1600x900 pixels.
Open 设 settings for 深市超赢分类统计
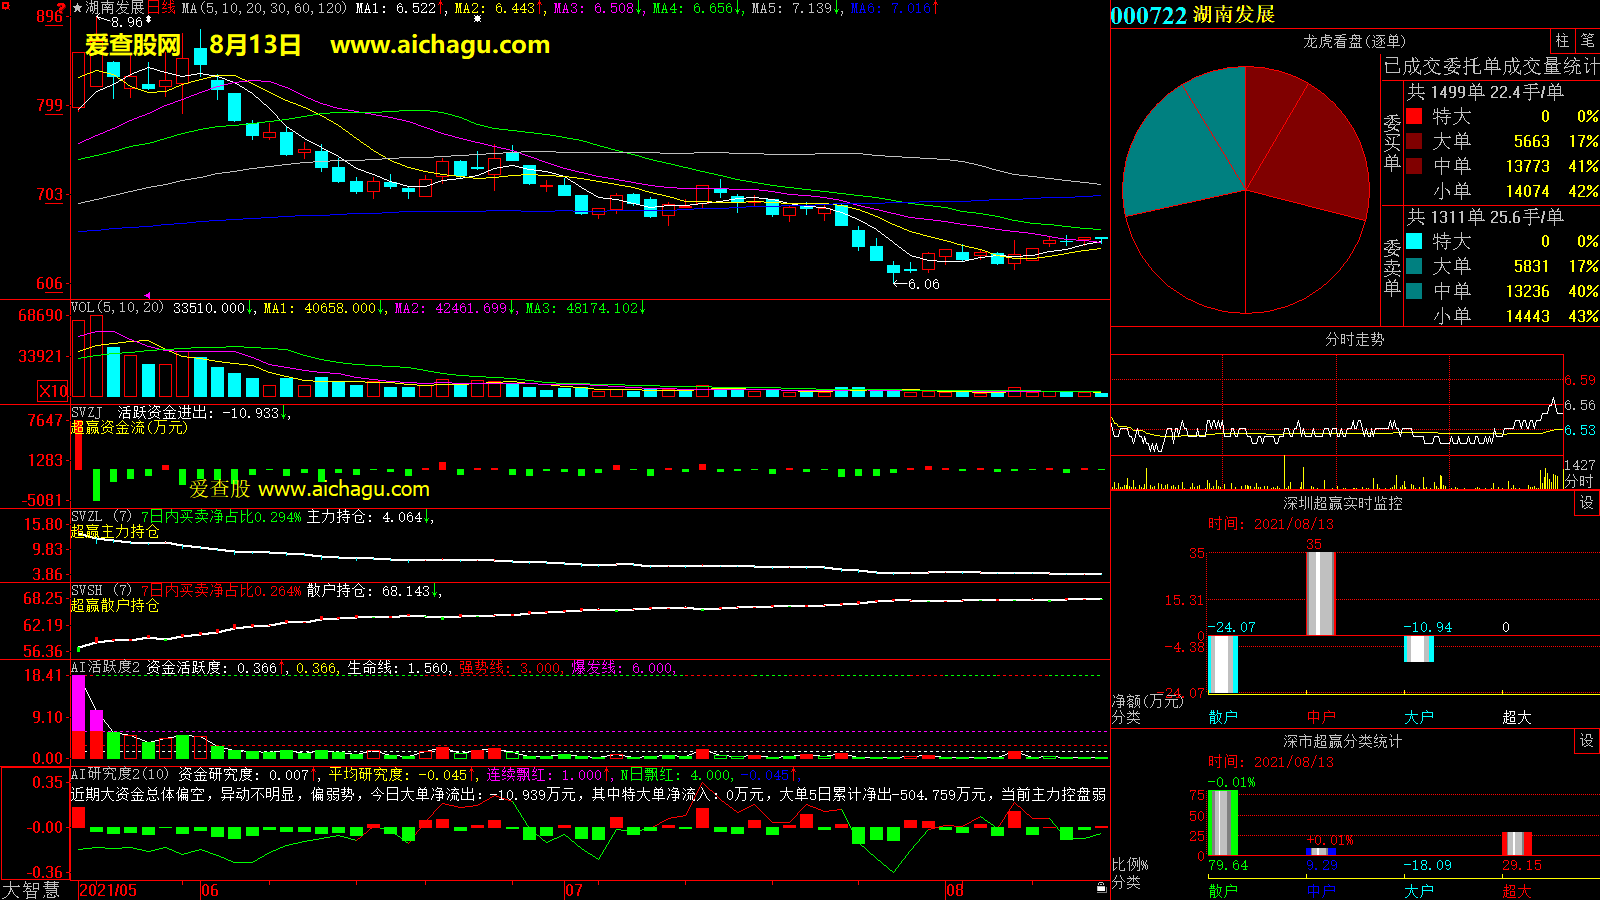coord(1586,741)
